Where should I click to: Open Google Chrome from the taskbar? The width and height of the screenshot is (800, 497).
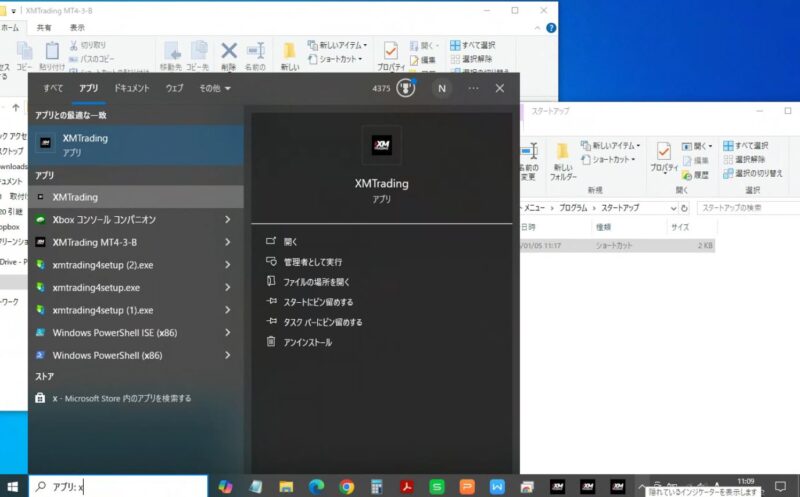[346, 487]
